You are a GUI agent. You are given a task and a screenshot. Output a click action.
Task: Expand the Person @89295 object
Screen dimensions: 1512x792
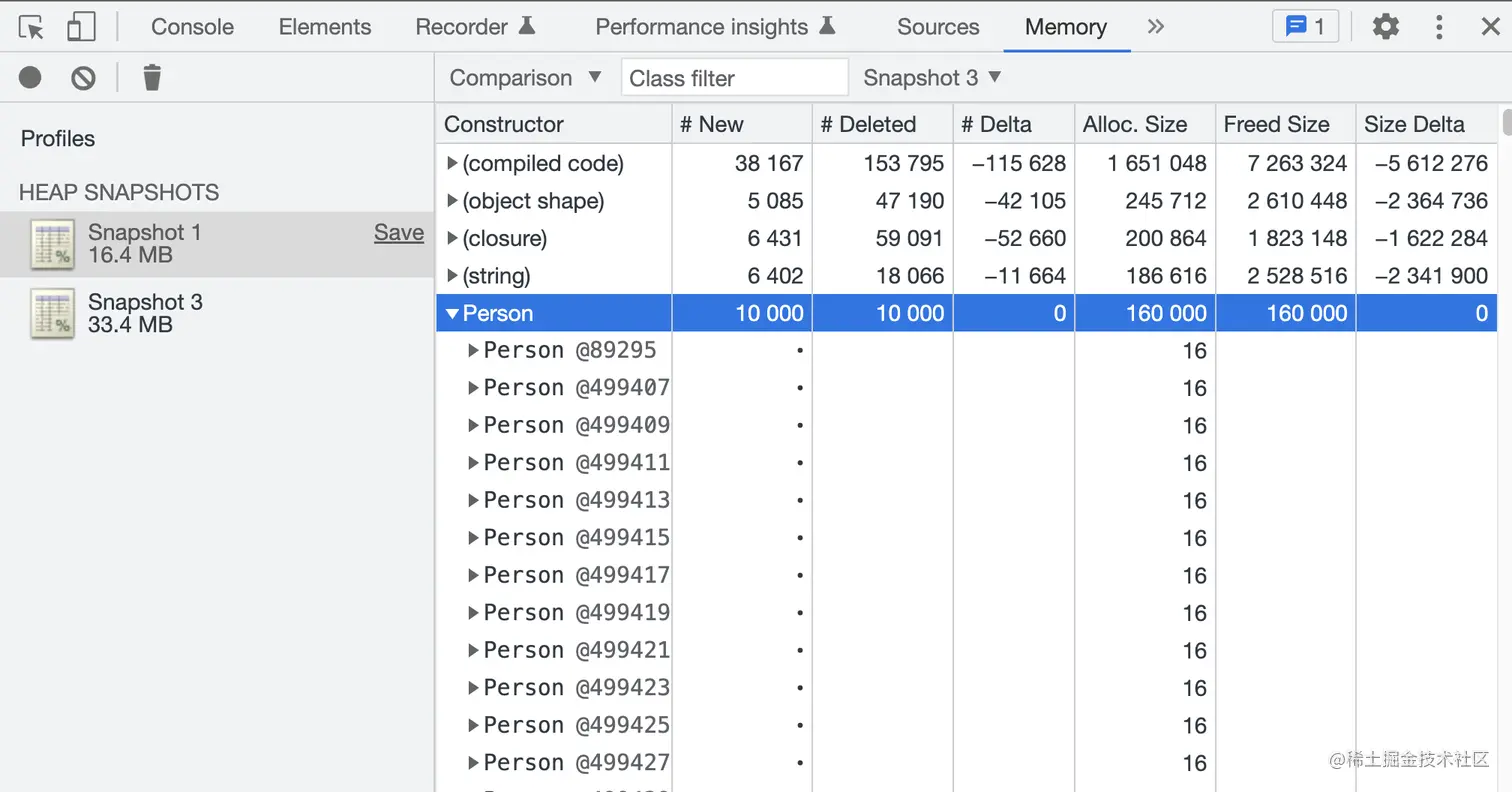(x=474, y=351)
